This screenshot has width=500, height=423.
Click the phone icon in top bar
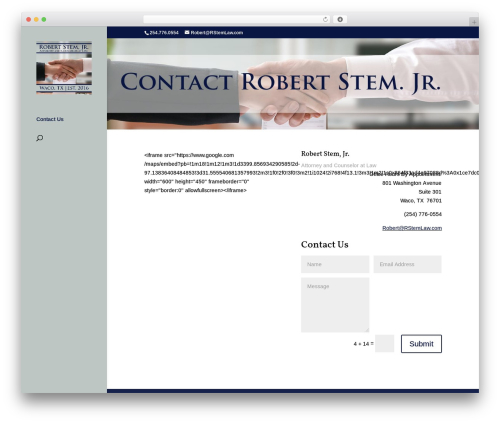tap(146, 33)
